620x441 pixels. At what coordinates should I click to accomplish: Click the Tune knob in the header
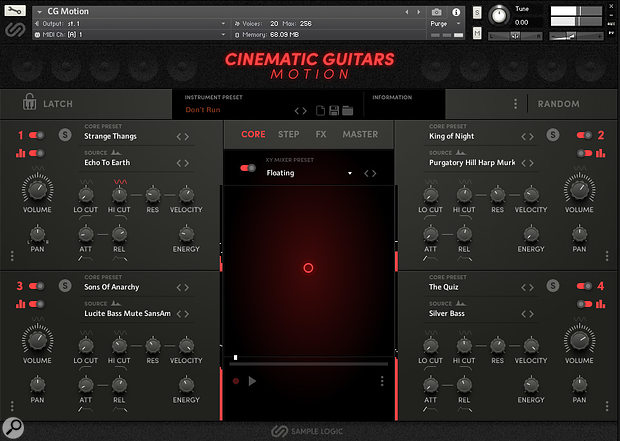point(499,16)
